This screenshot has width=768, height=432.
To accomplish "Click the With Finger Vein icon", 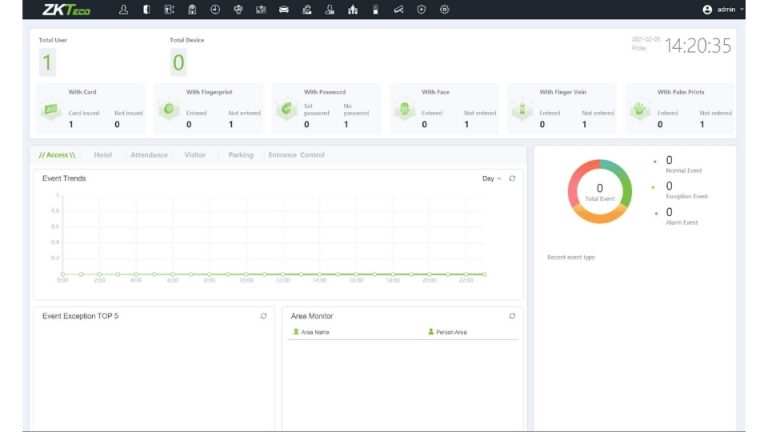I will [522, 109].
